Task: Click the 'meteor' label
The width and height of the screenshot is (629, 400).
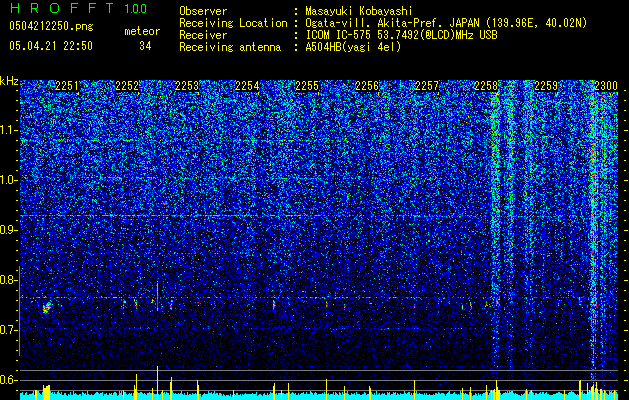Action: click(x=142, y=31)
